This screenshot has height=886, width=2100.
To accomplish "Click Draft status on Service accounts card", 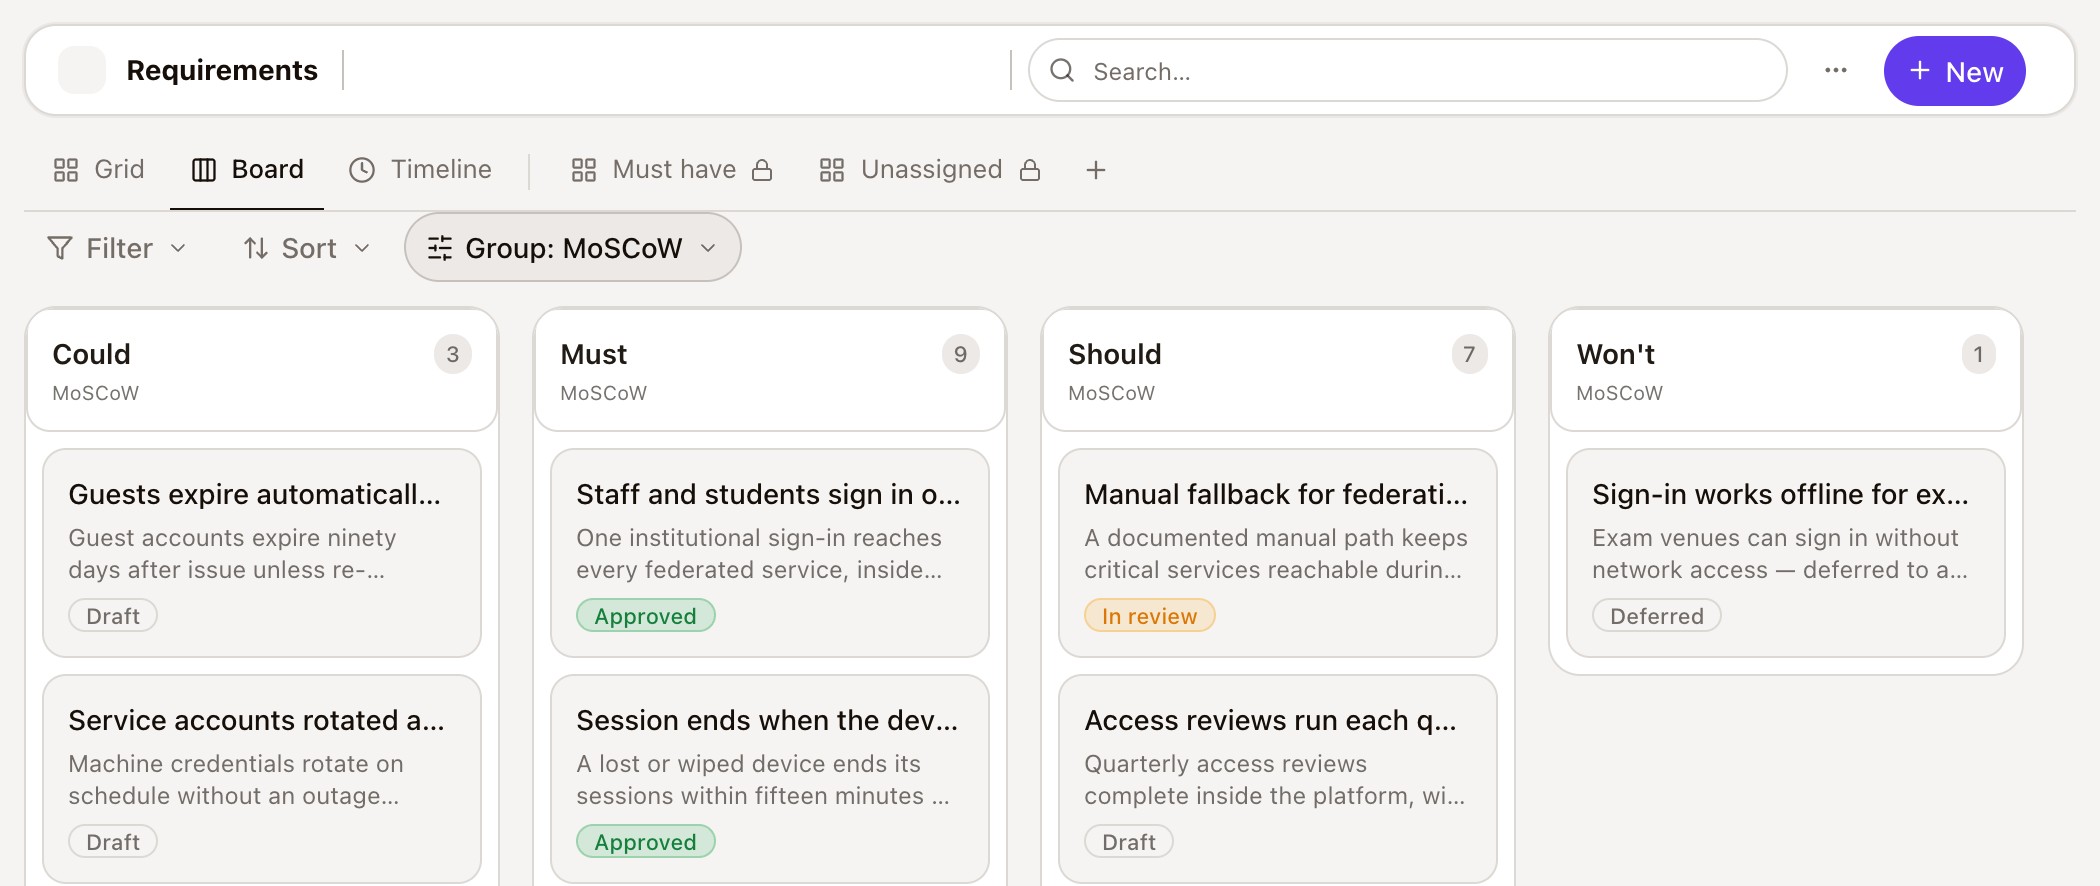I will coord(113,842).
